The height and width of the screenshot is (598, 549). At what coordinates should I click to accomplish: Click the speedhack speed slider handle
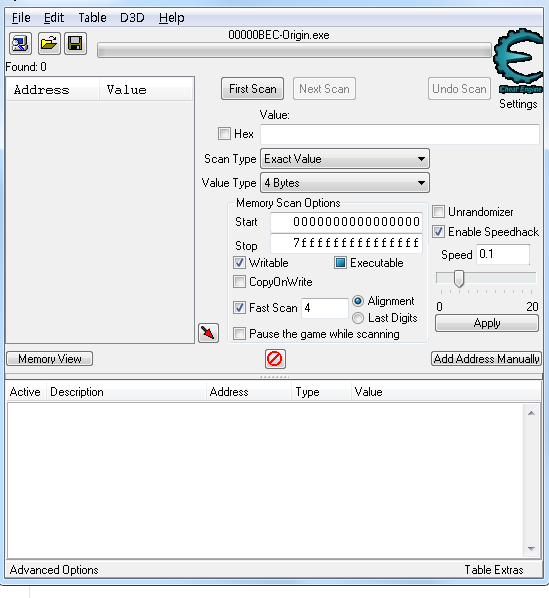pyautogui.click(x=459, y=279)
